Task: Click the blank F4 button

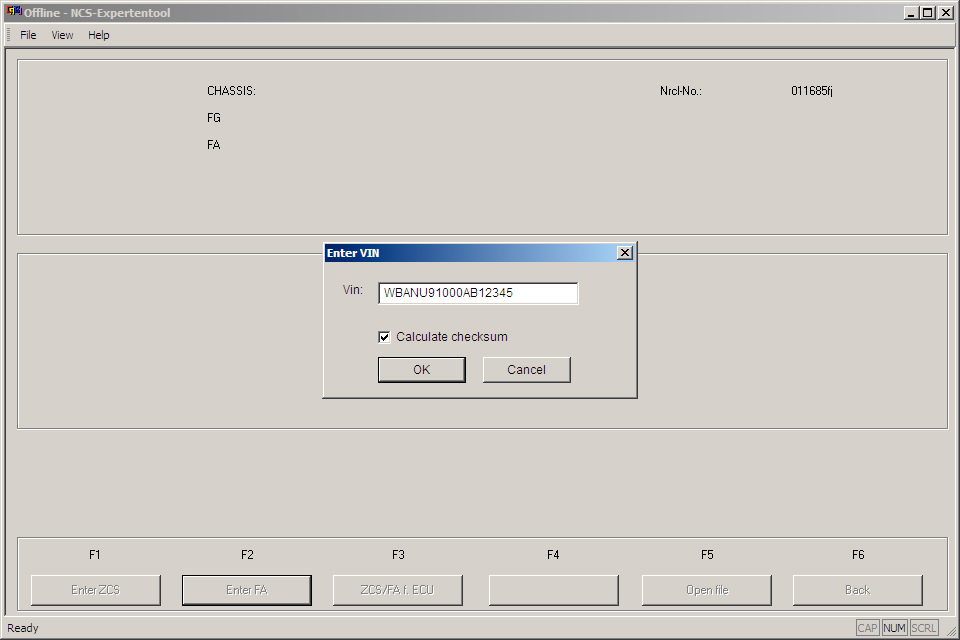Action: [553, 590]
